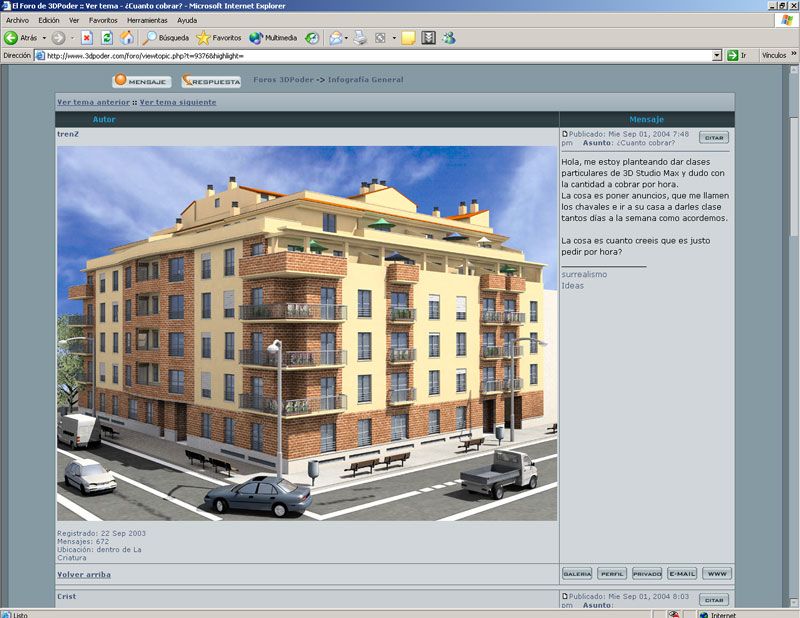Open the WWW button for trenZ

pos(717,574)
